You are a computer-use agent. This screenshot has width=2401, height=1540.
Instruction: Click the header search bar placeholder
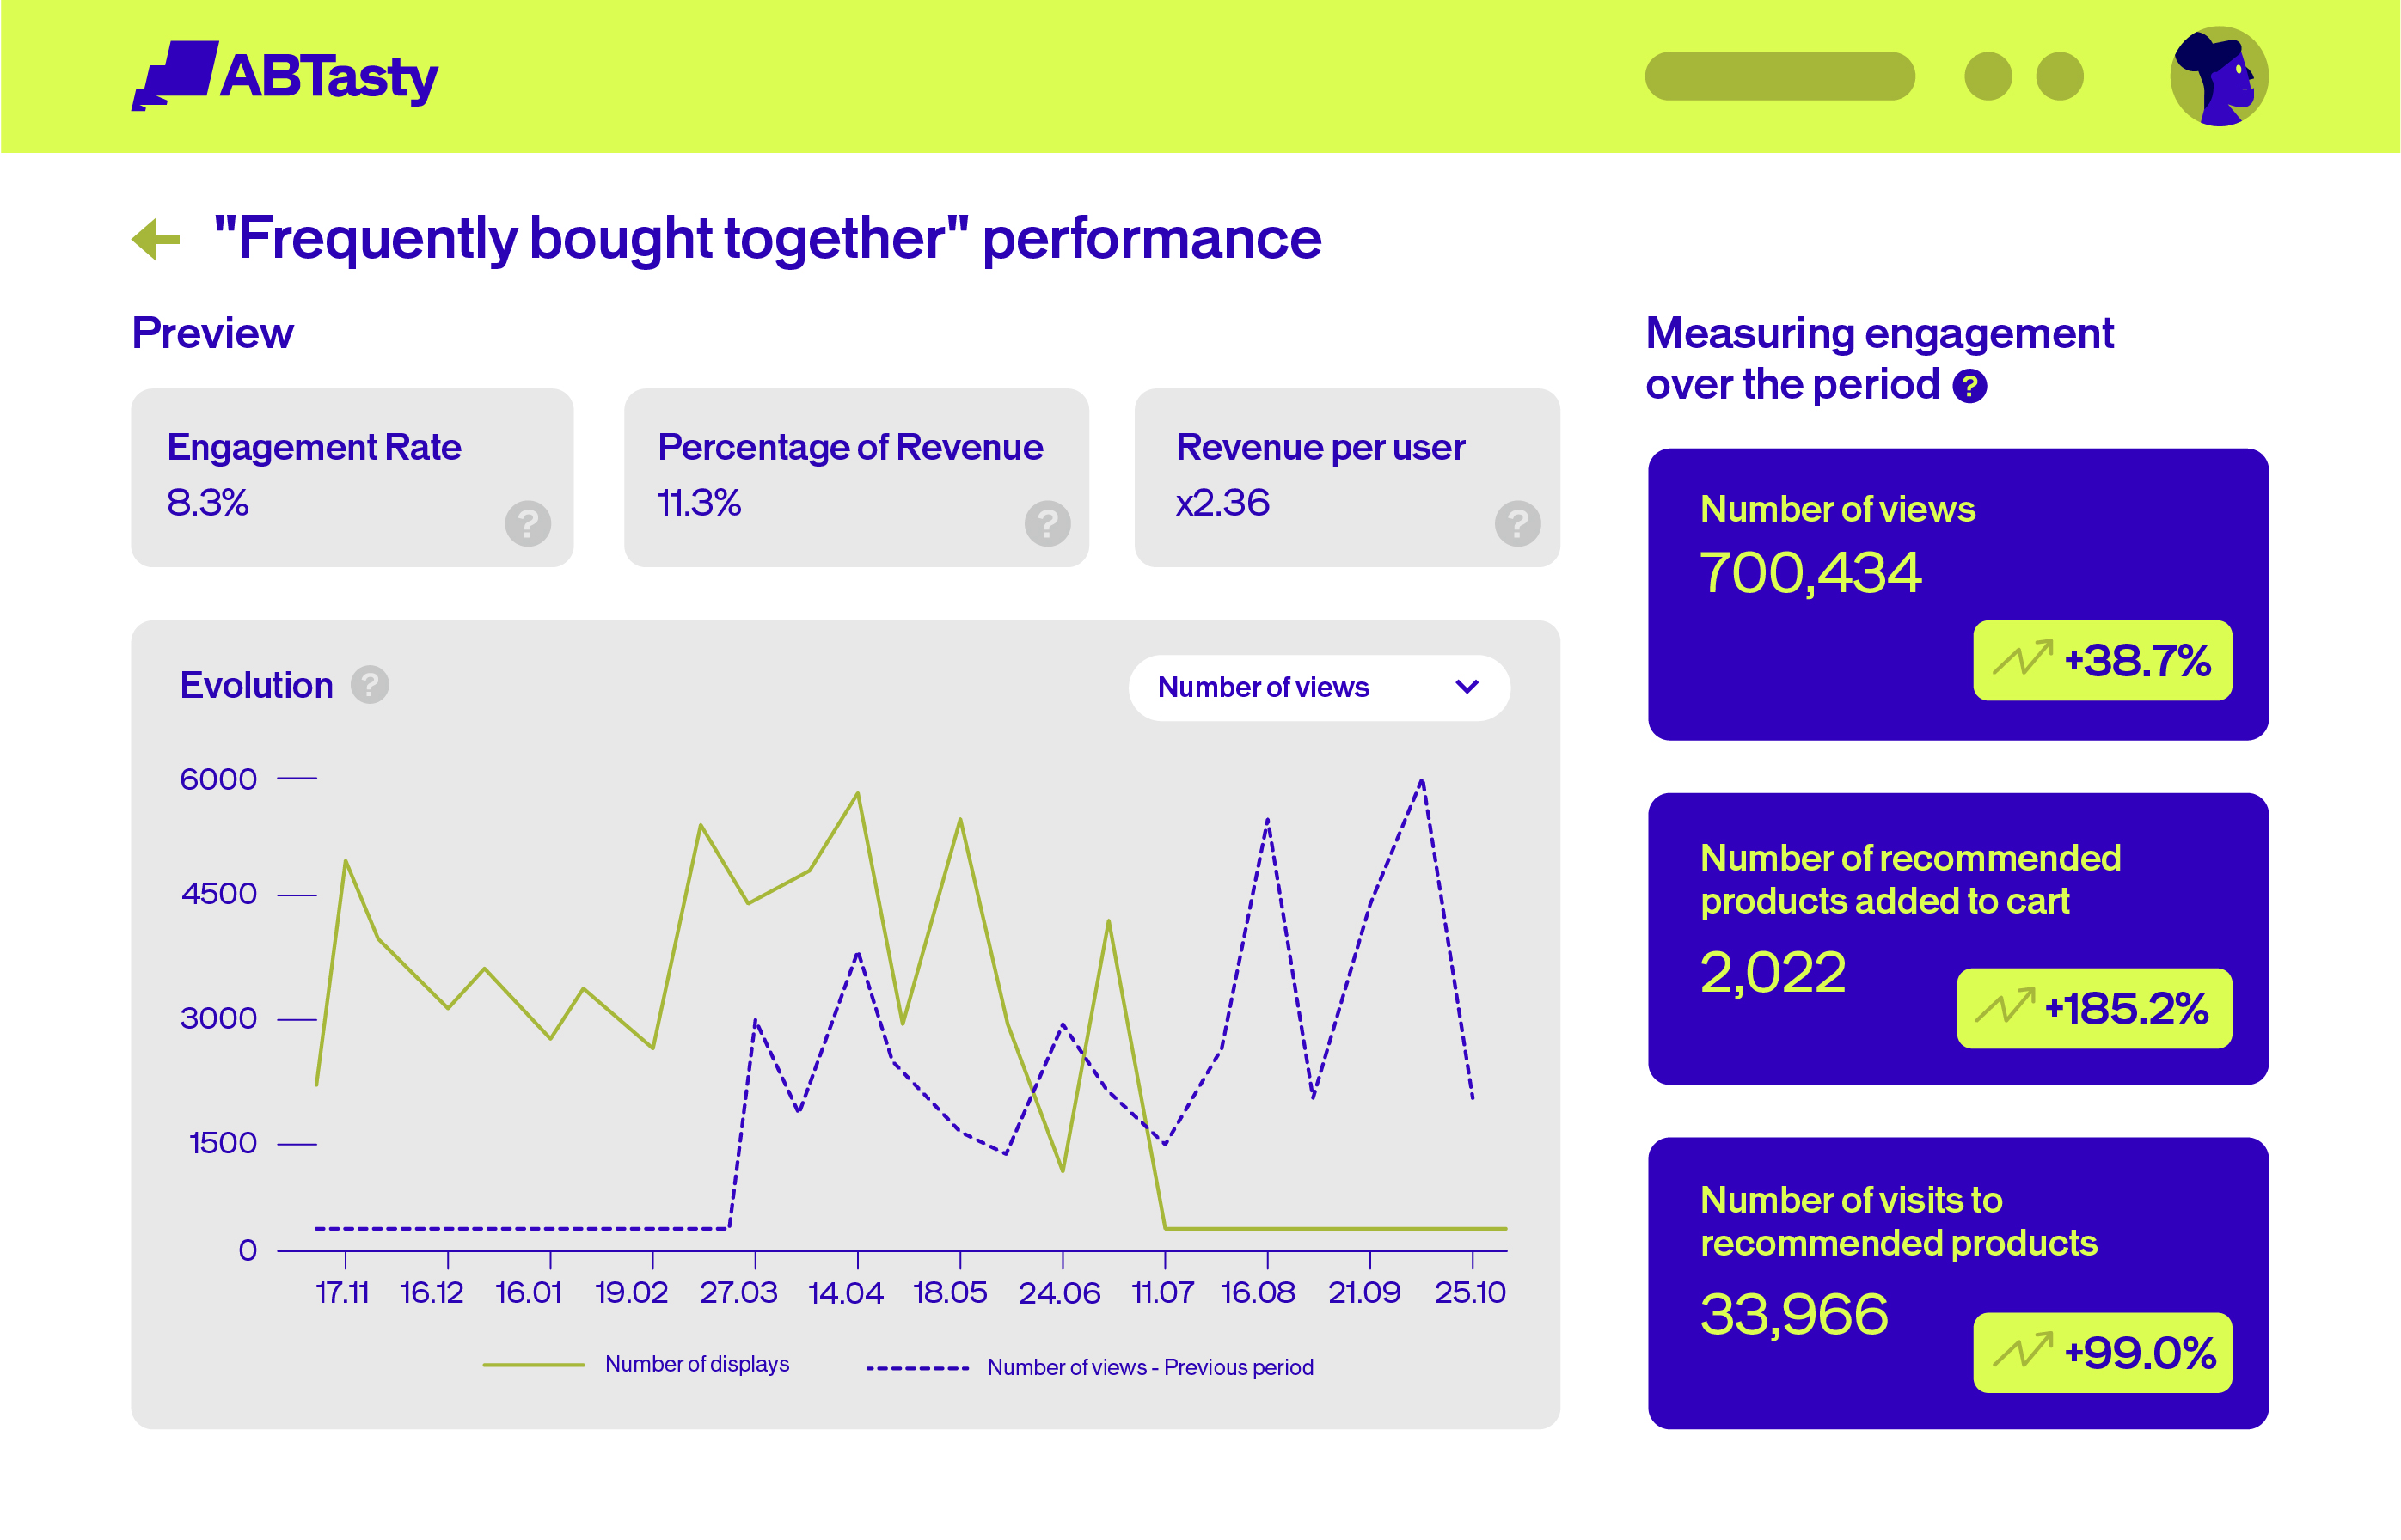(x=1779, y=77)
